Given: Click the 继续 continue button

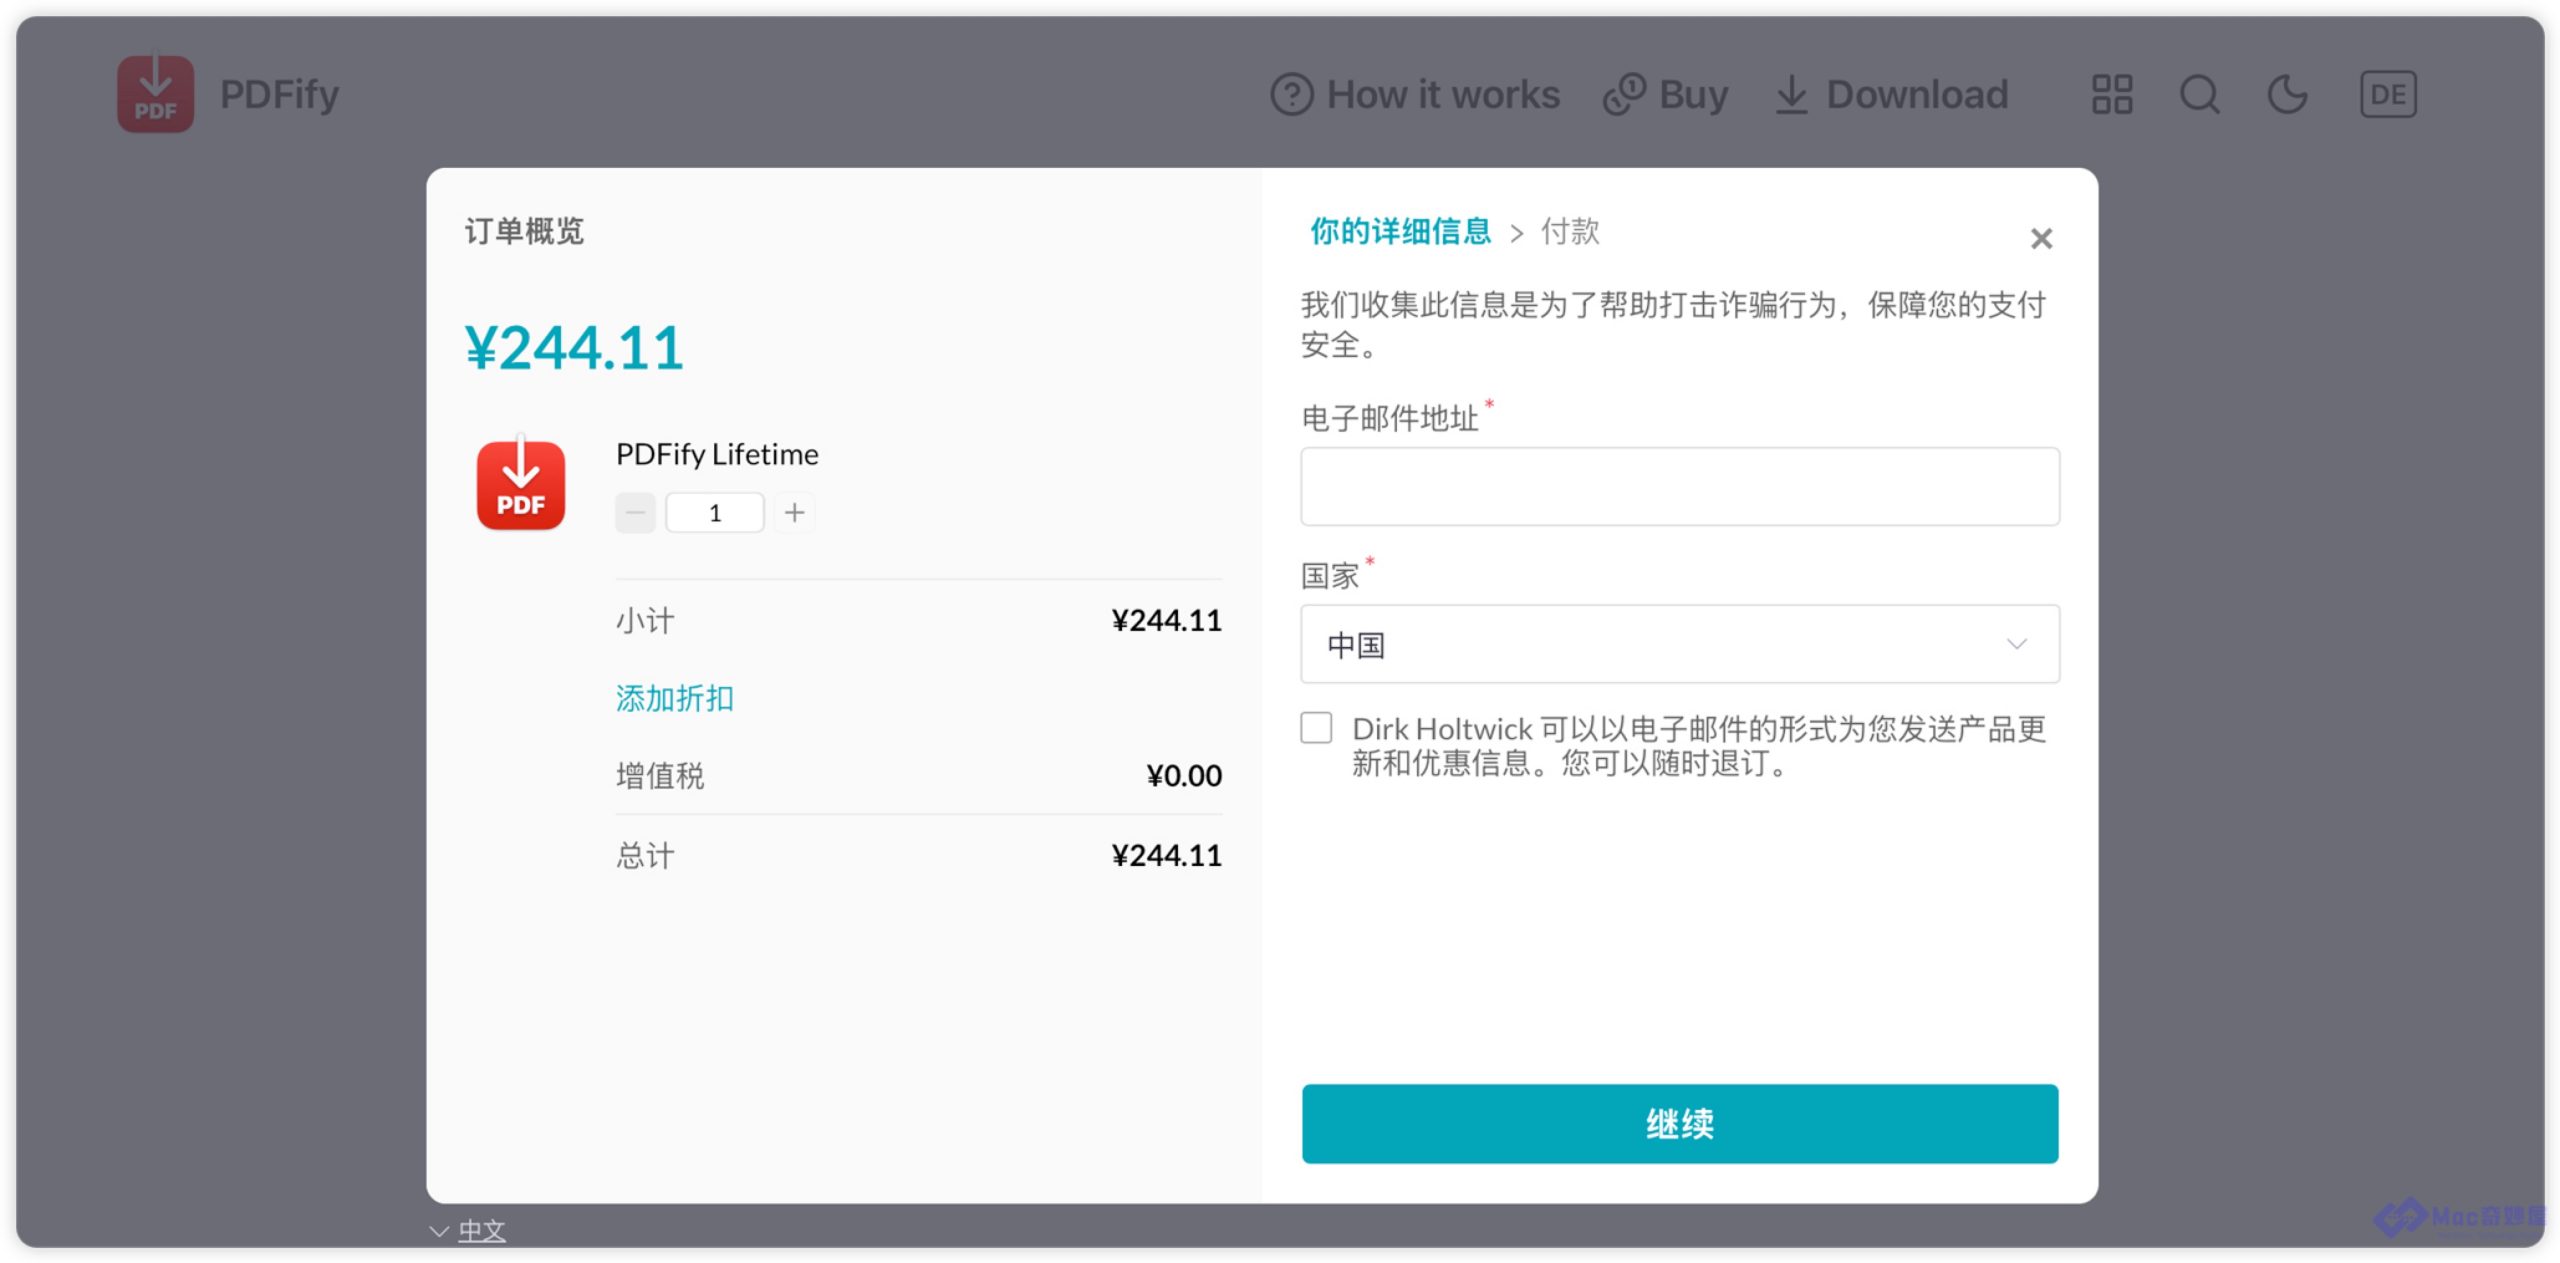Looking at the screenshot, I should pos(1679,1123).
